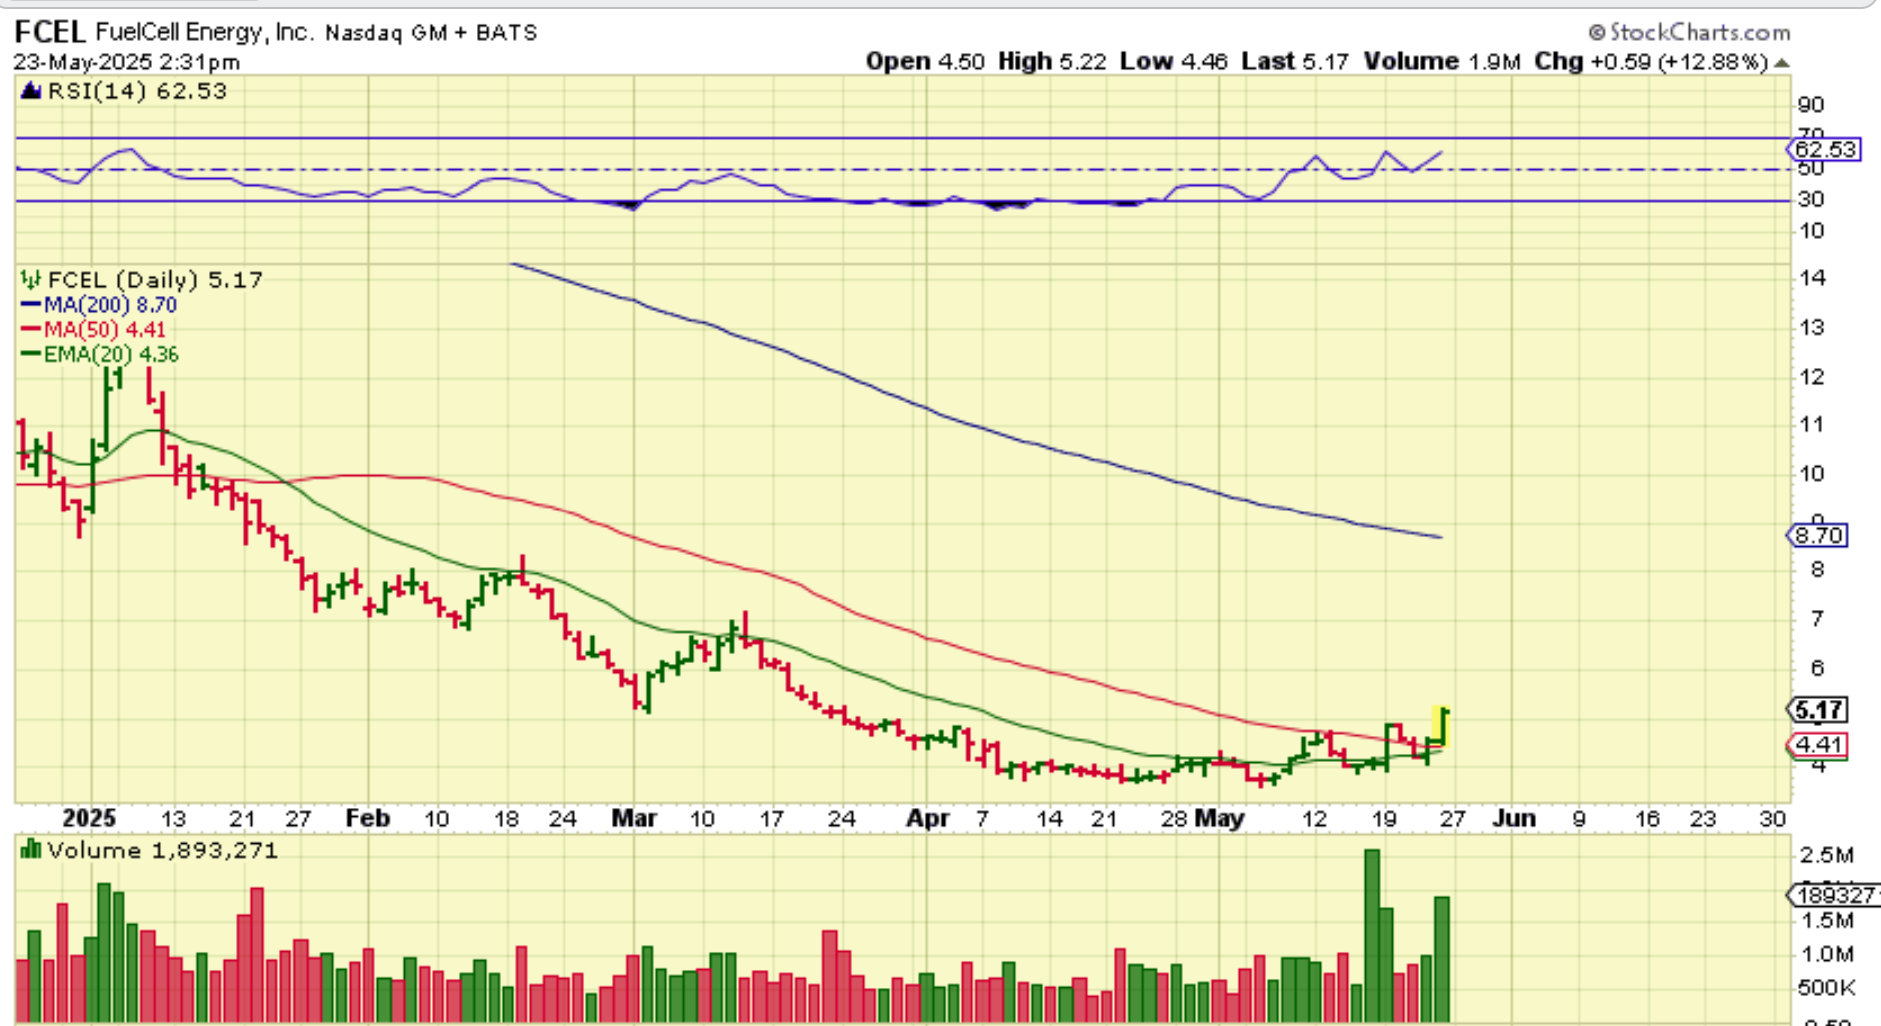Click the boxed 8.70 price-axis tag

(x=1818, y=536)
